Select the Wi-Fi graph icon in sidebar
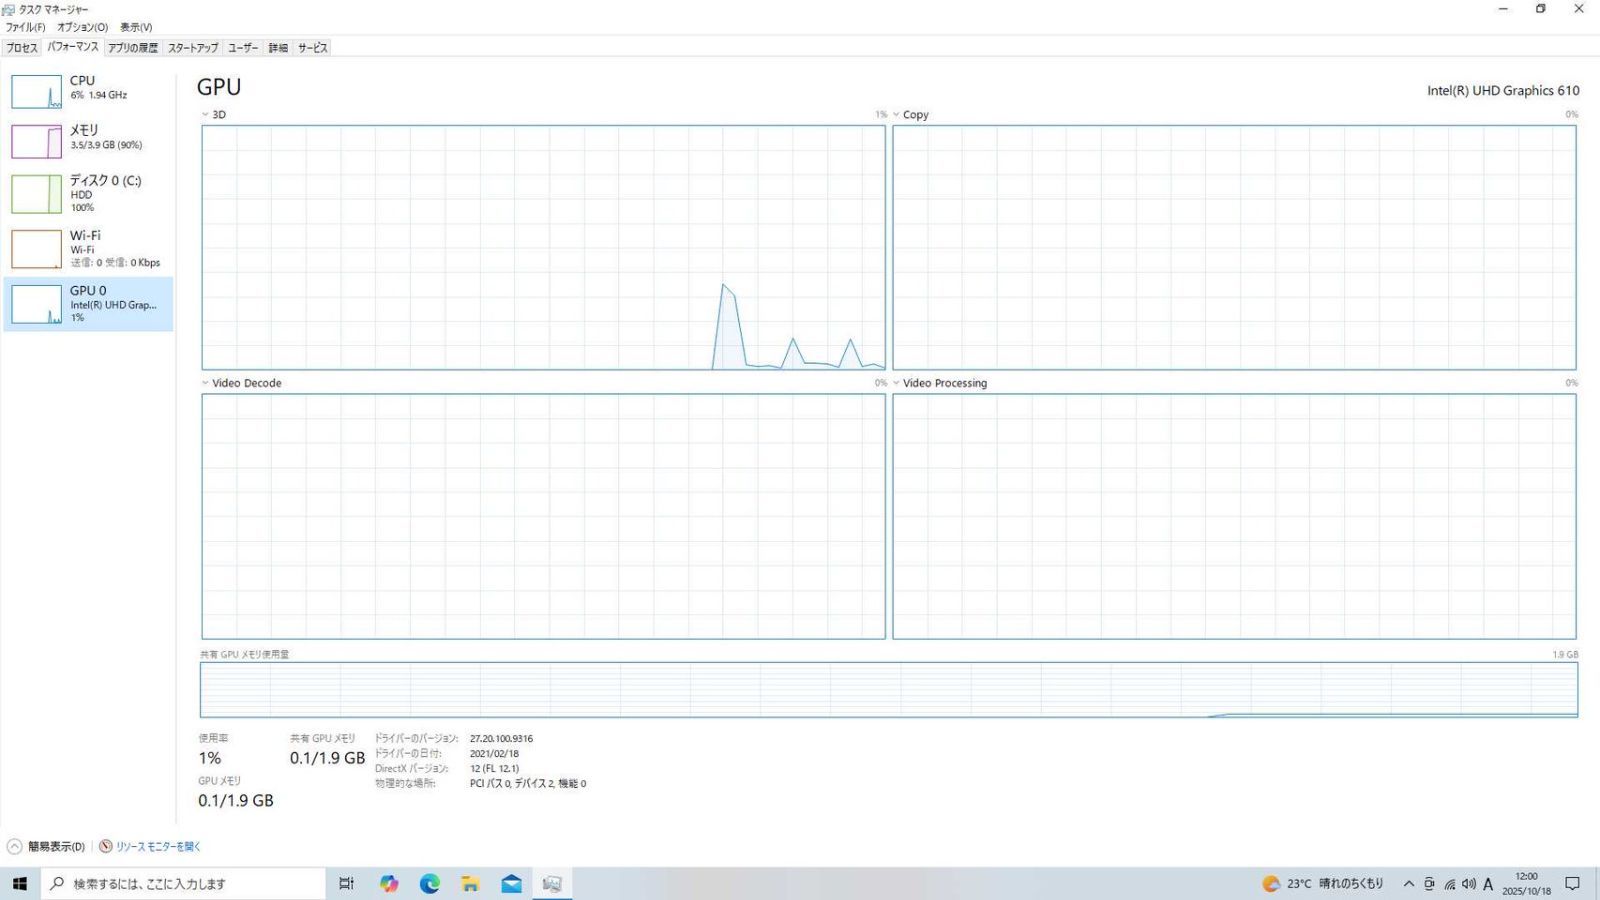 click(36, 249)
